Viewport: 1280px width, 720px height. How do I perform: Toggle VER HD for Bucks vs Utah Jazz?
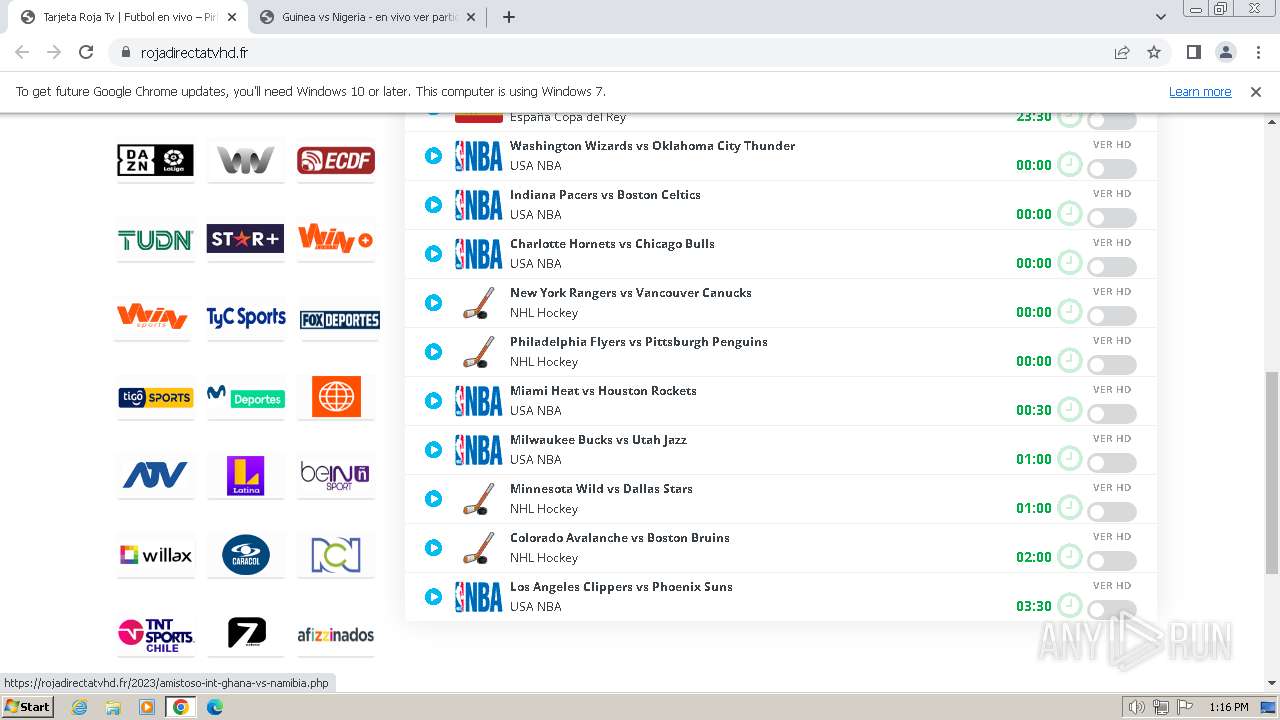(x=1112, y=463)
